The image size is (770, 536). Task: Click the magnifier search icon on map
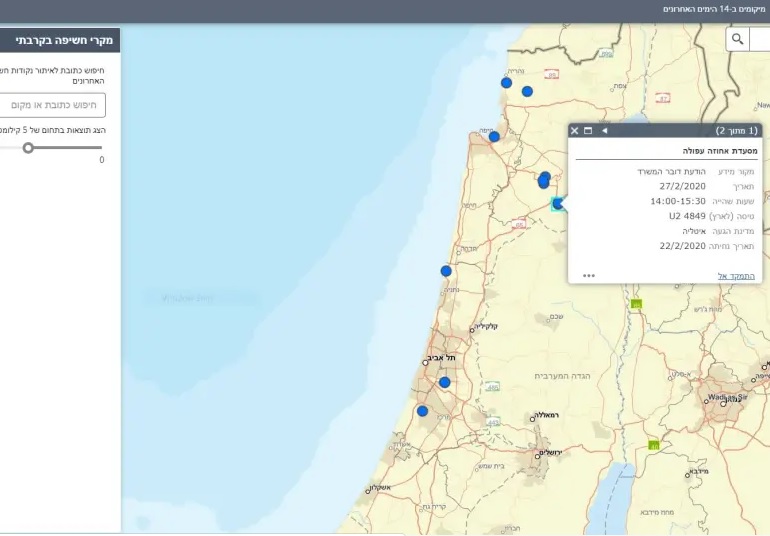pyautogui.click(x=738, y=39)
